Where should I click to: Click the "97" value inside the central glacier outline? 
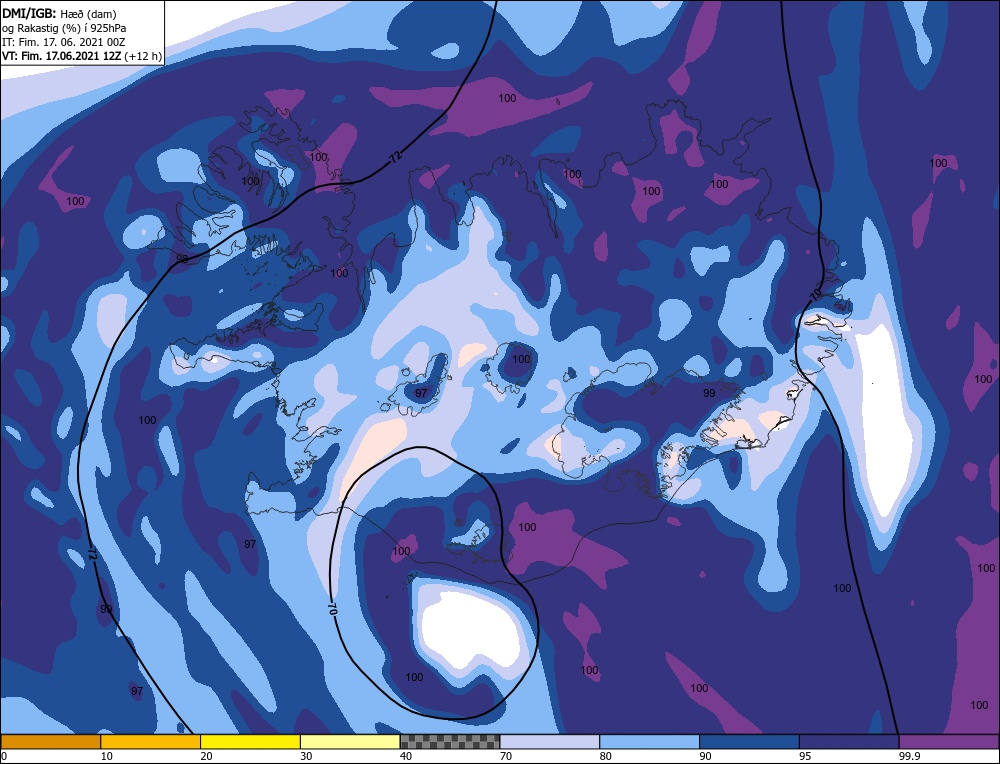(421, 393)
